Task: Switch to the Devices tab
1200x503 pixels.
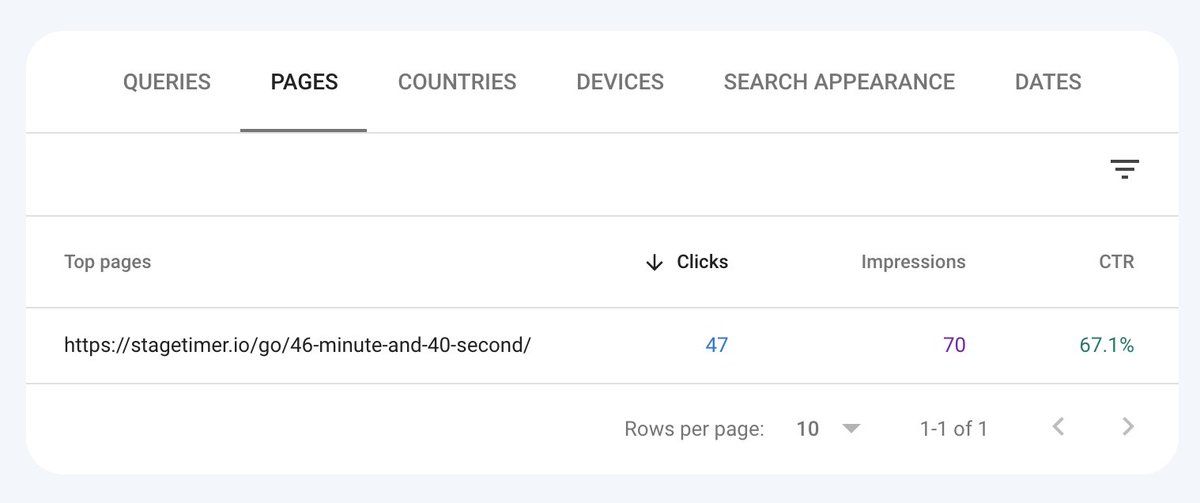Action: click(620, 82)
